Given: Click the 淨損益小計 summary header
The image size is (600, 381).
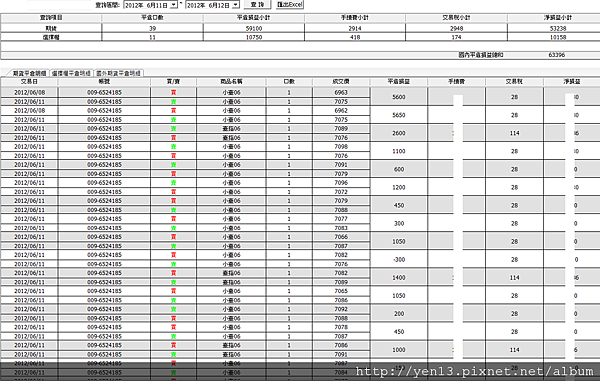Looking at the screenshot, I should tap(558, 18).
